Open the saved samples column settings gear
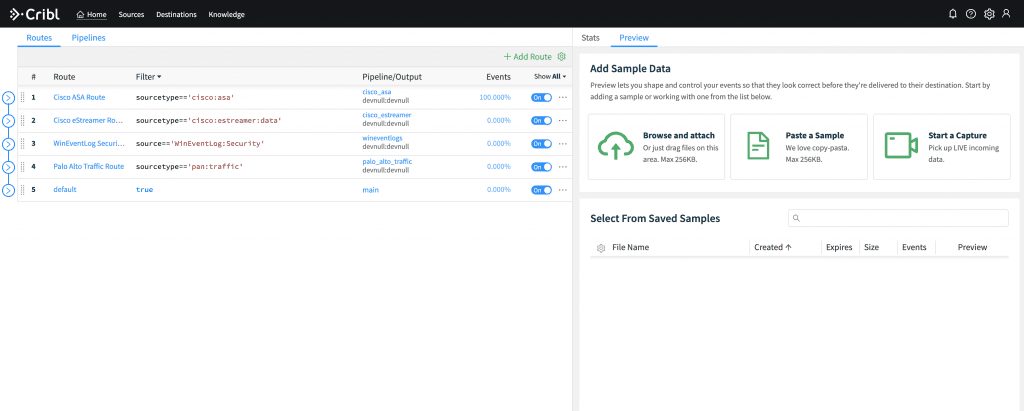The height and width of the screenshot is (411, 1024). point(601,248)
